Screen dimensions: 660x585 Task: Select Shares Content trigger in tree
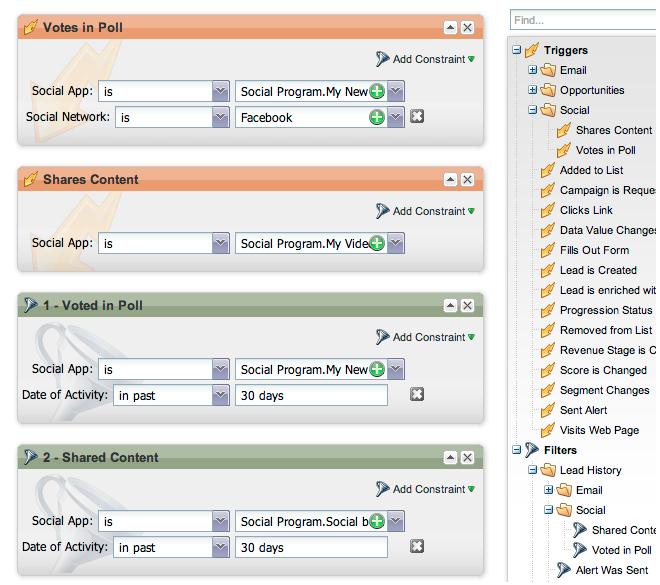coord(613,130)
